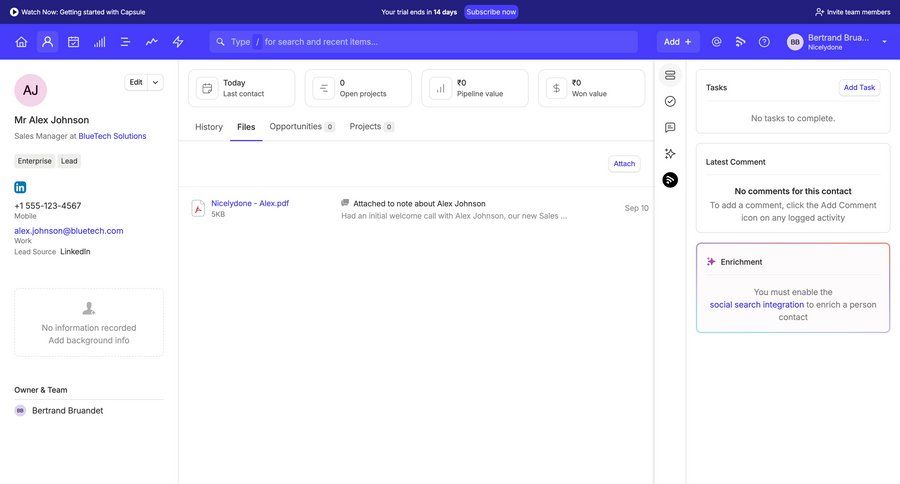Open the mentions @ icon

pyautogui.click(x=716, y=42)
